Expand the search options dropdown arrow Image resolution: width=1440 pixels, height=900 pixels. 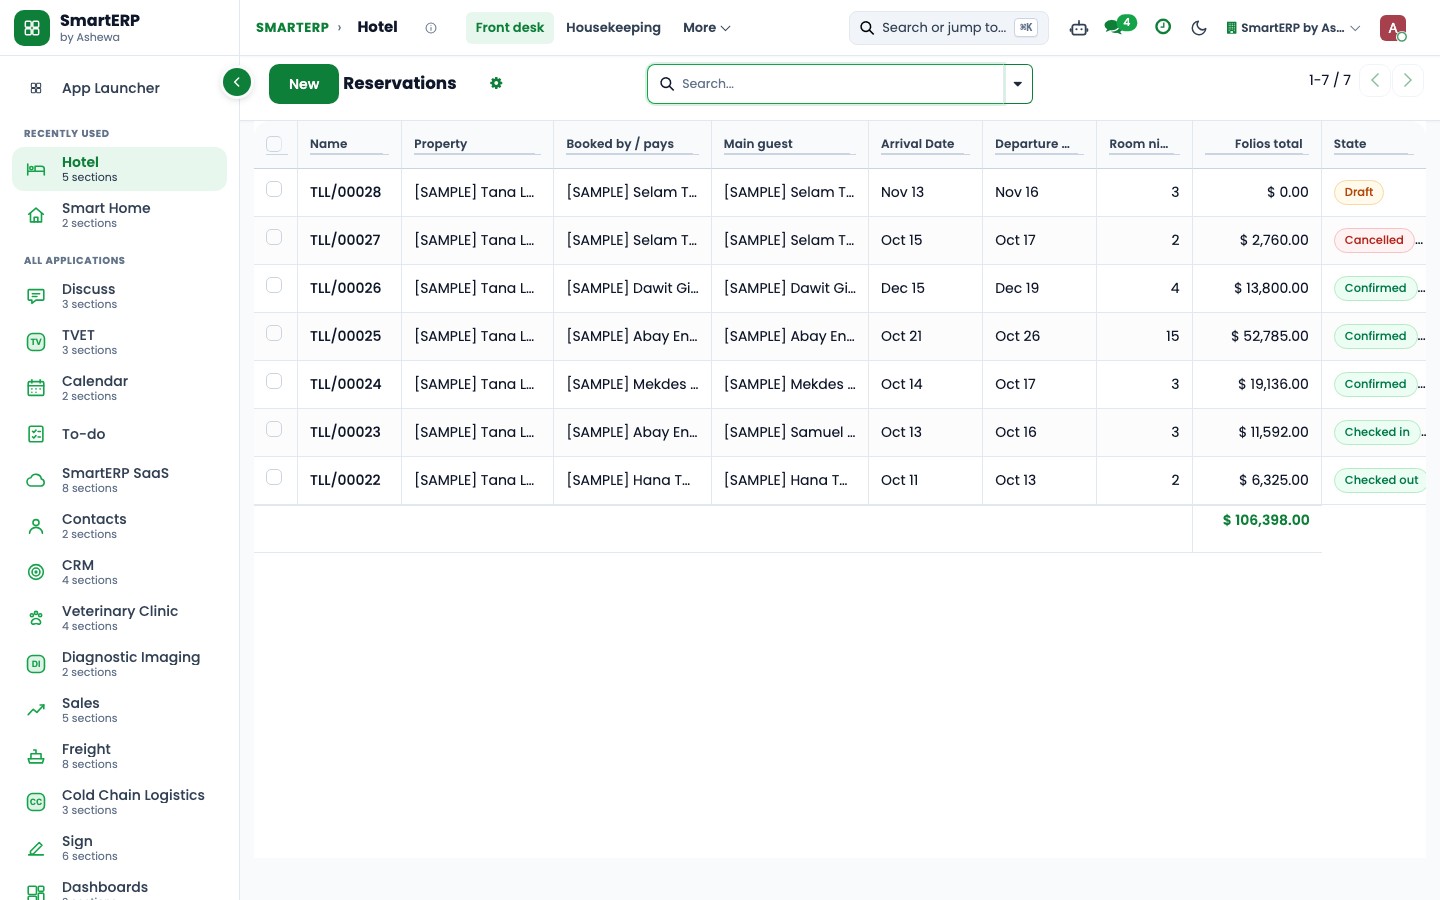click(x=1018, y=84)
